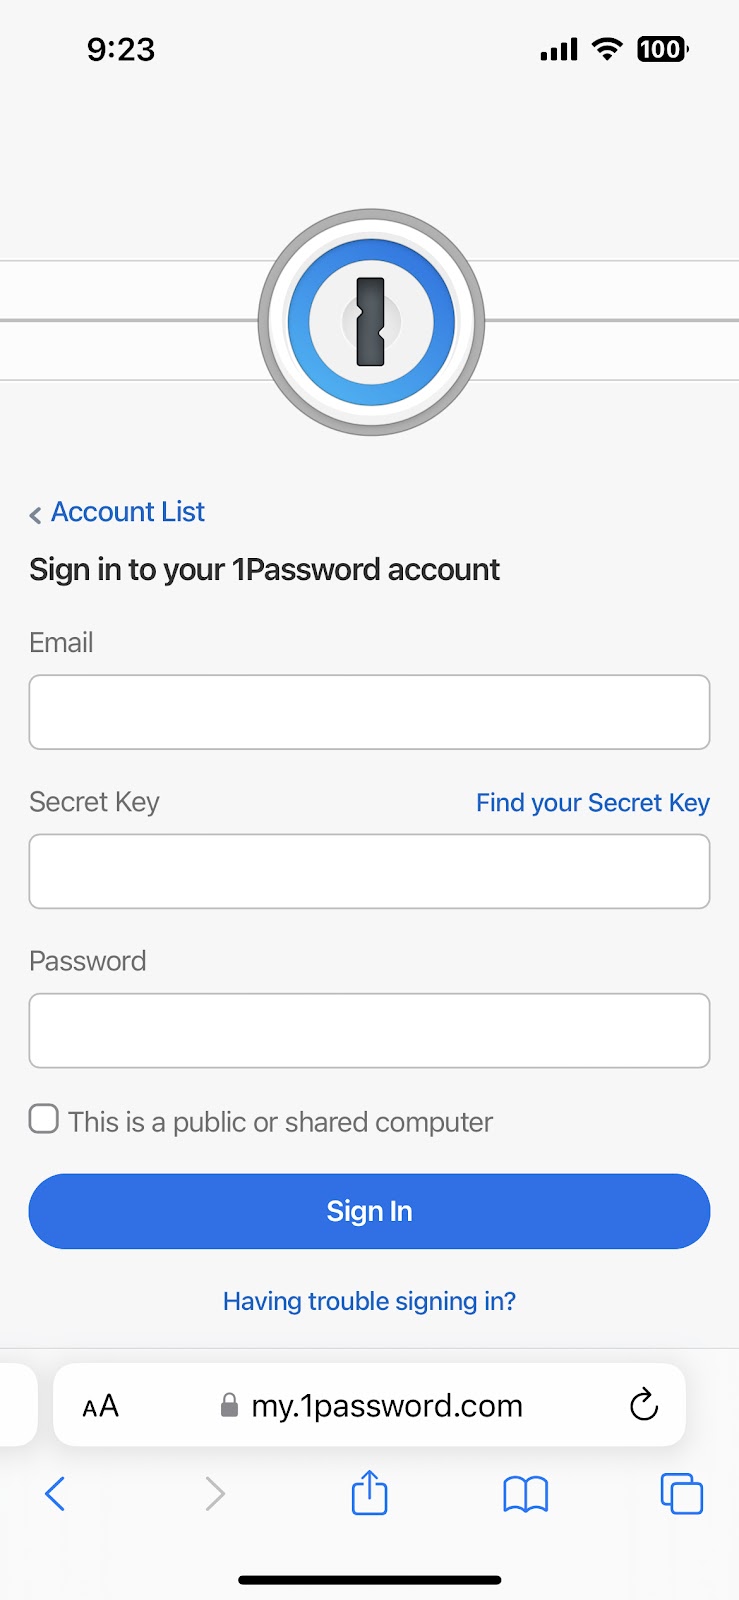Tap the Wi-Fi status icon
739x1600 pixels.
point(607,49)
